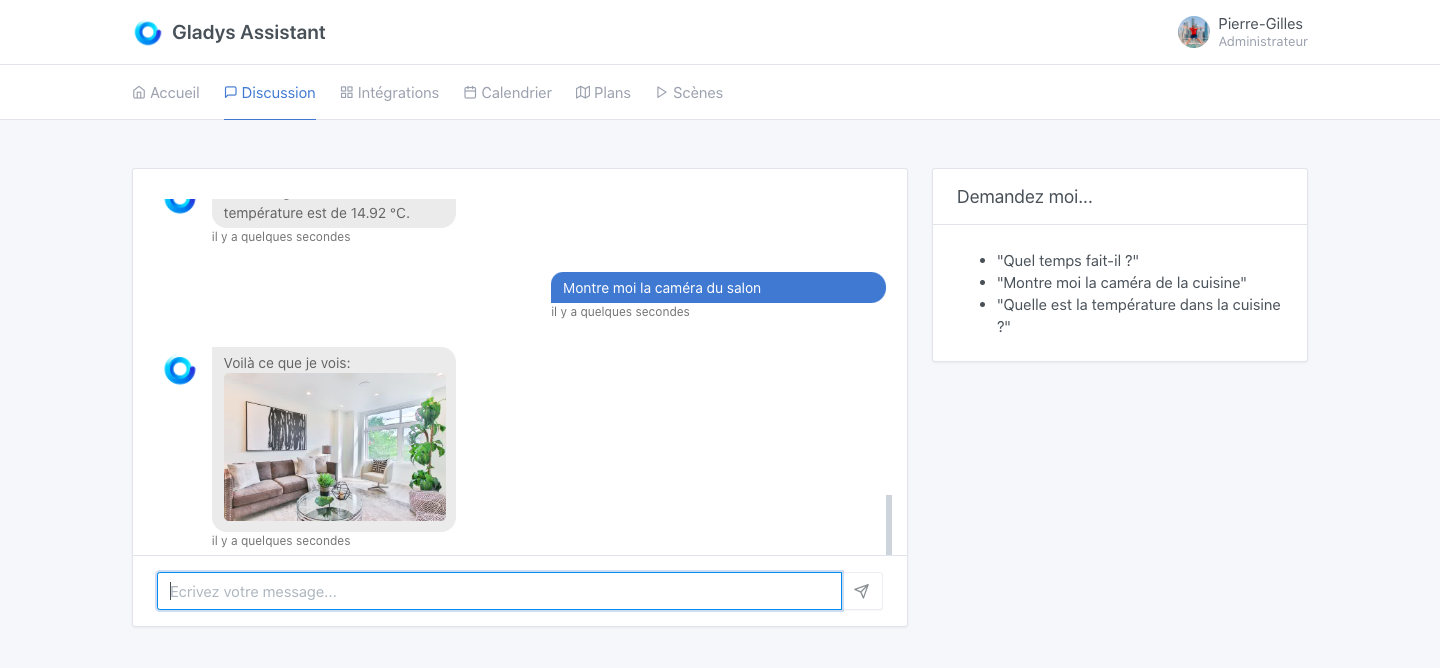The image size is (1440, 668).
Task: Click the map icon next to Plans
Action: coord(583,92)
